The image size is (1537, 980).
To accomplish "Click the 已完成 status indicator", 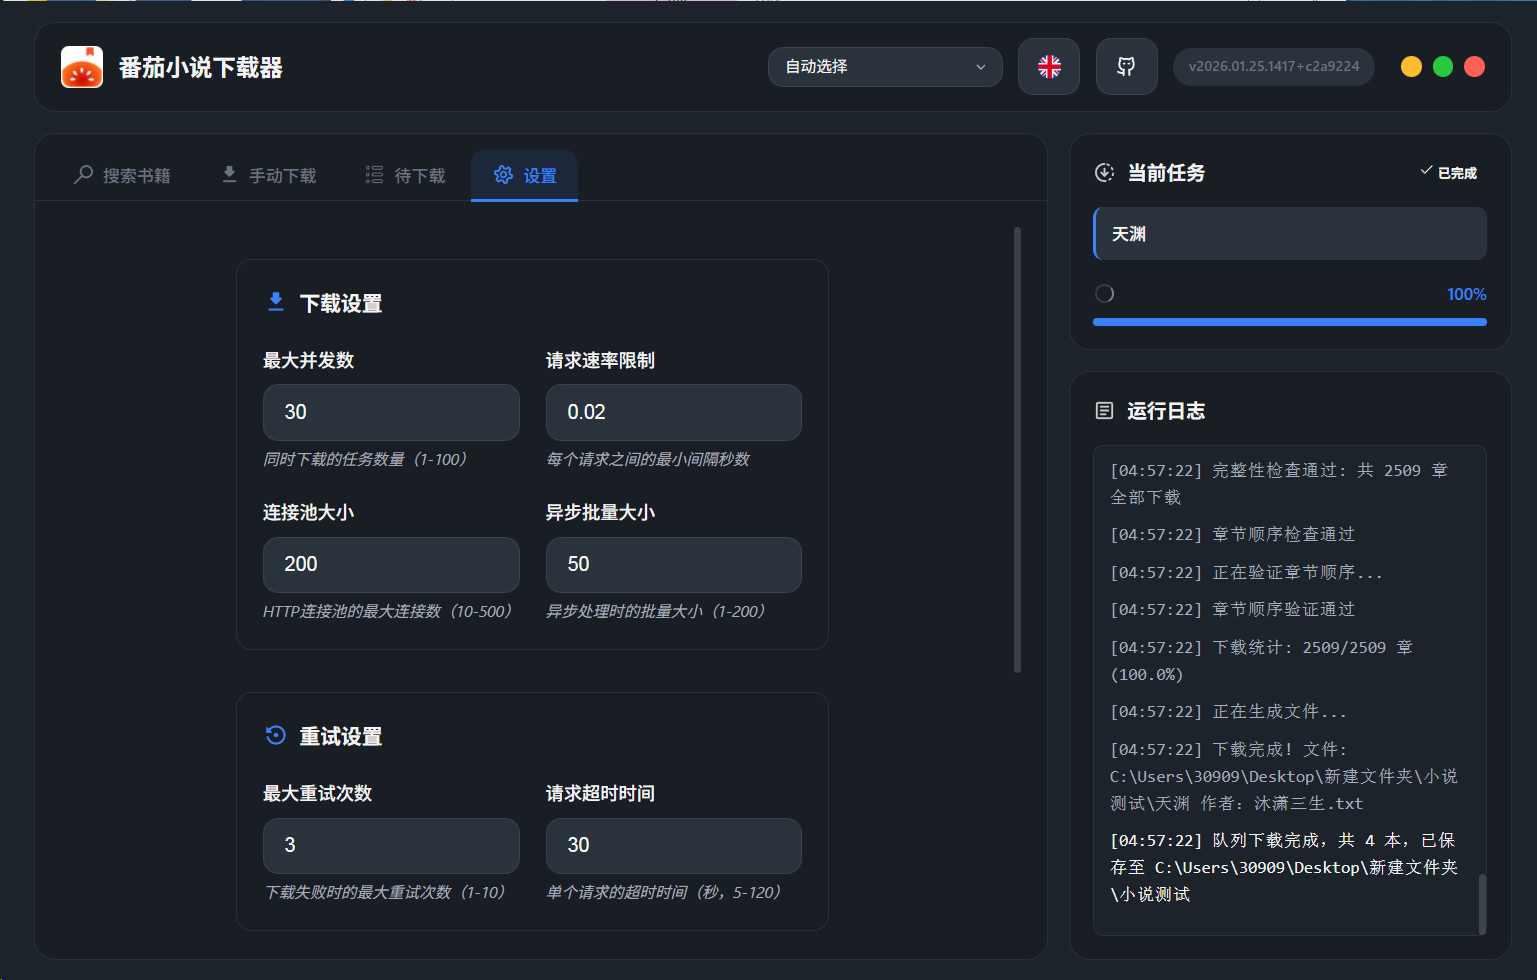I will [x=1448, y=173].
